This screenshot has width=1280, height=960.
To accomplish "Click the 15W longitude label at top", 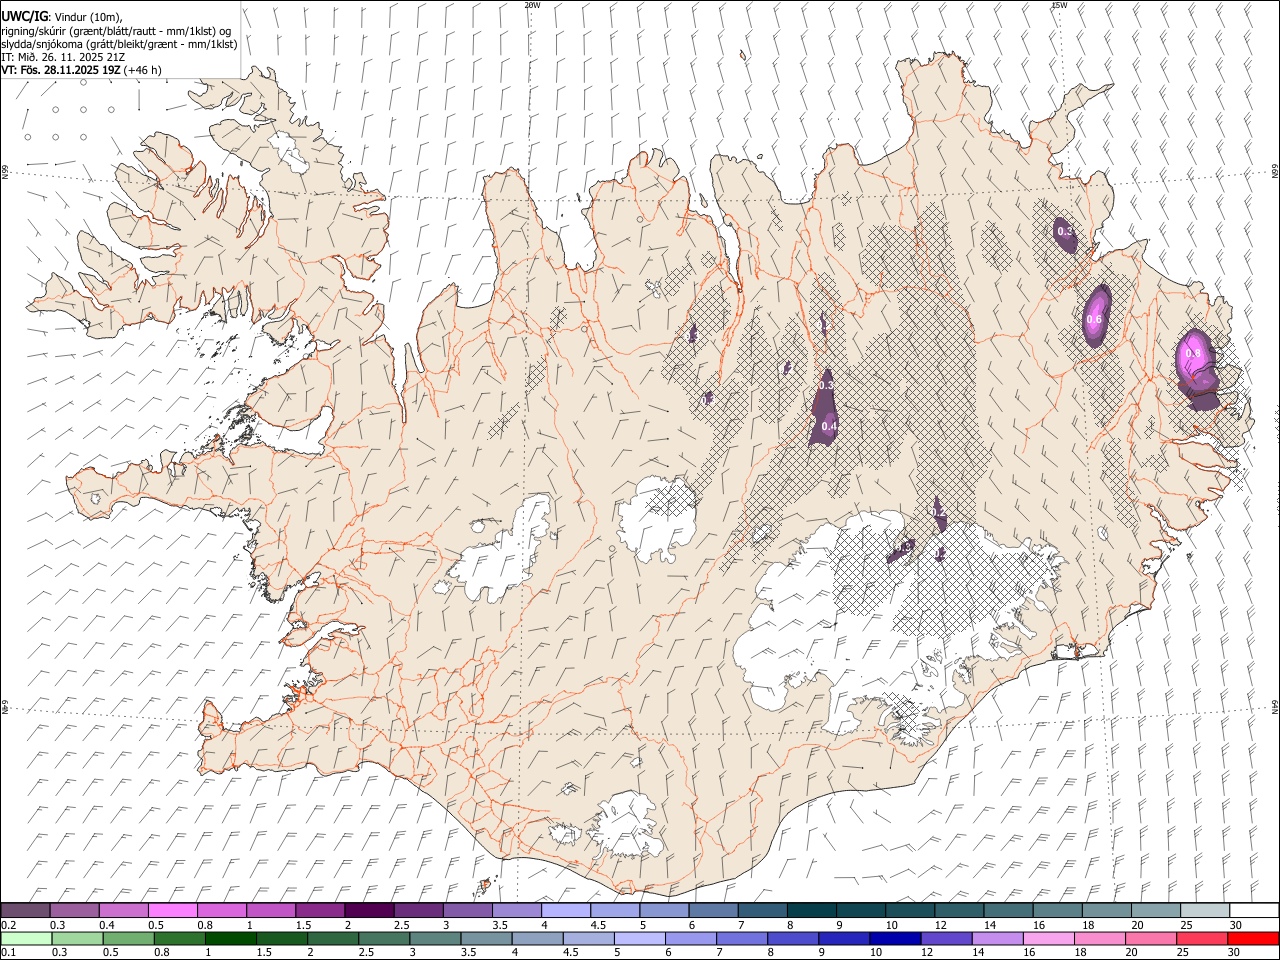I will tap(1058, 5).
